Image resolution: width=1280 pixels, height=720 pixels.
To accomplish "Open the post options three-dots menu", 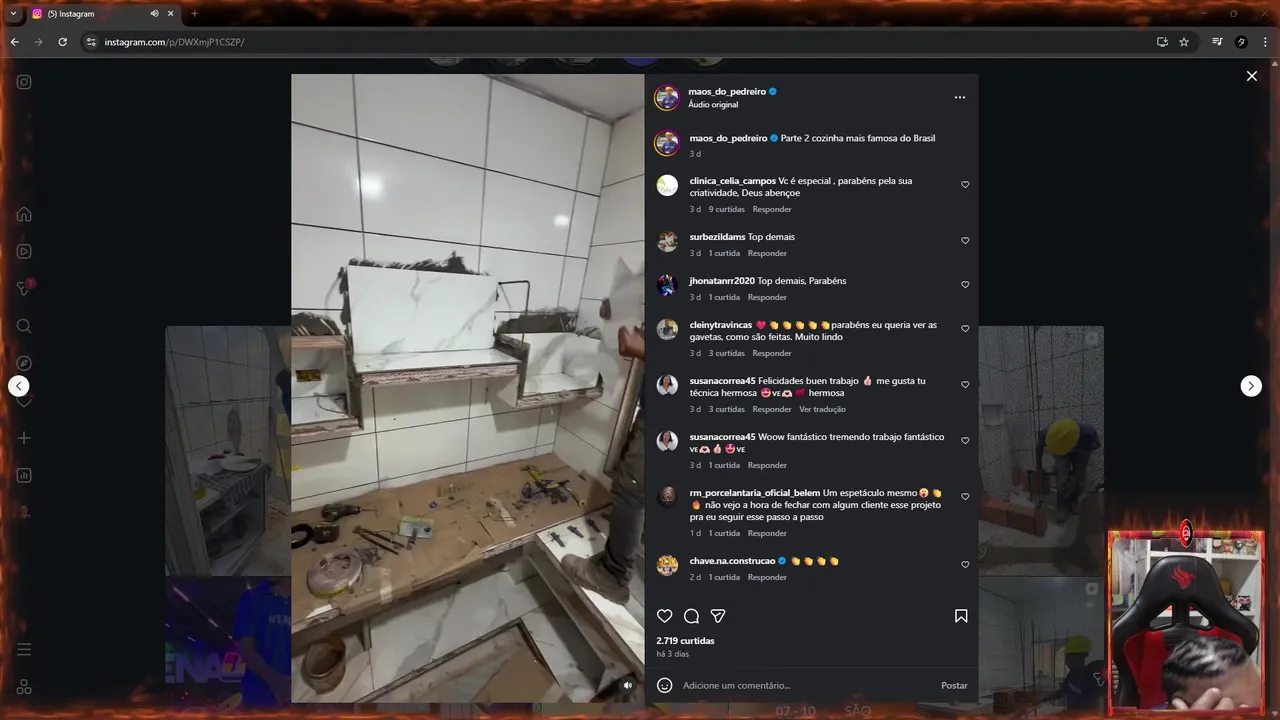I will tap(960, 97).
